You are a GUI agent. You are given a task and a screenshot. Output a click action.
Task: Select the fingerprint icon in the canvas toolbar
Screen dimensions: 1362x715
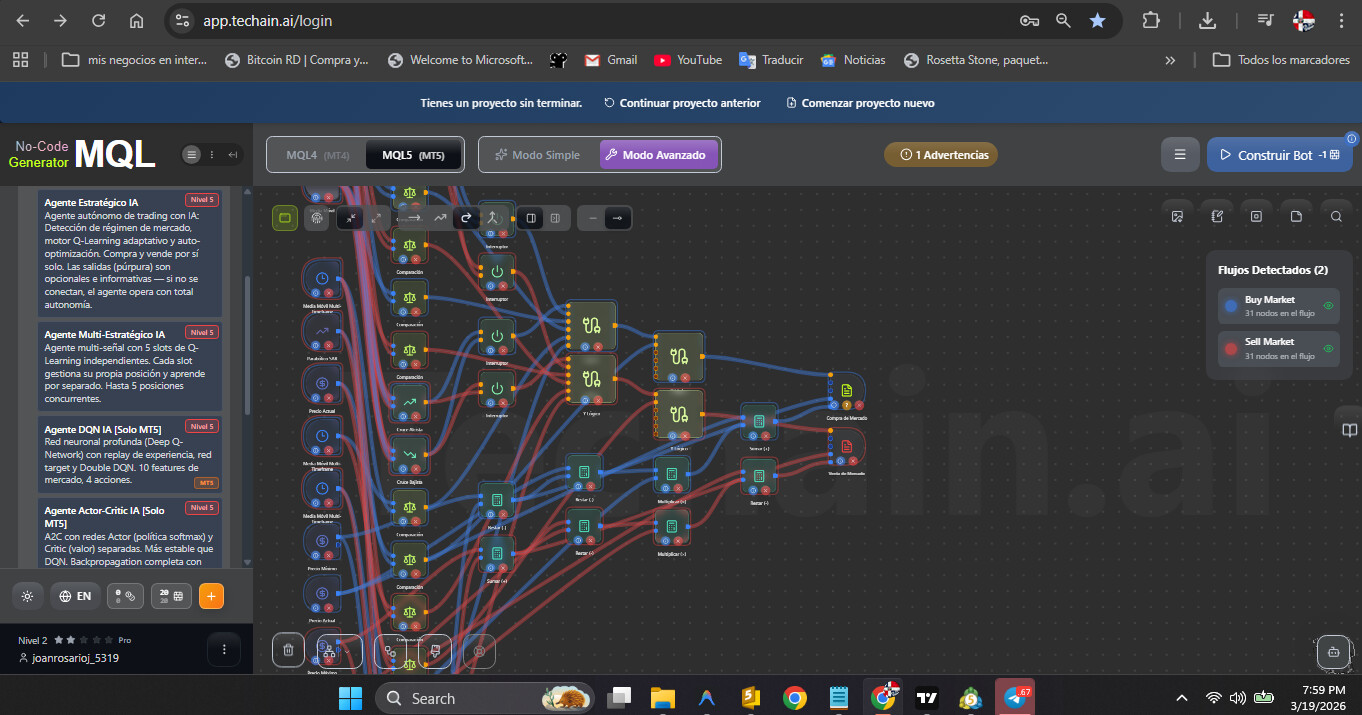click(x=317, y=217)
